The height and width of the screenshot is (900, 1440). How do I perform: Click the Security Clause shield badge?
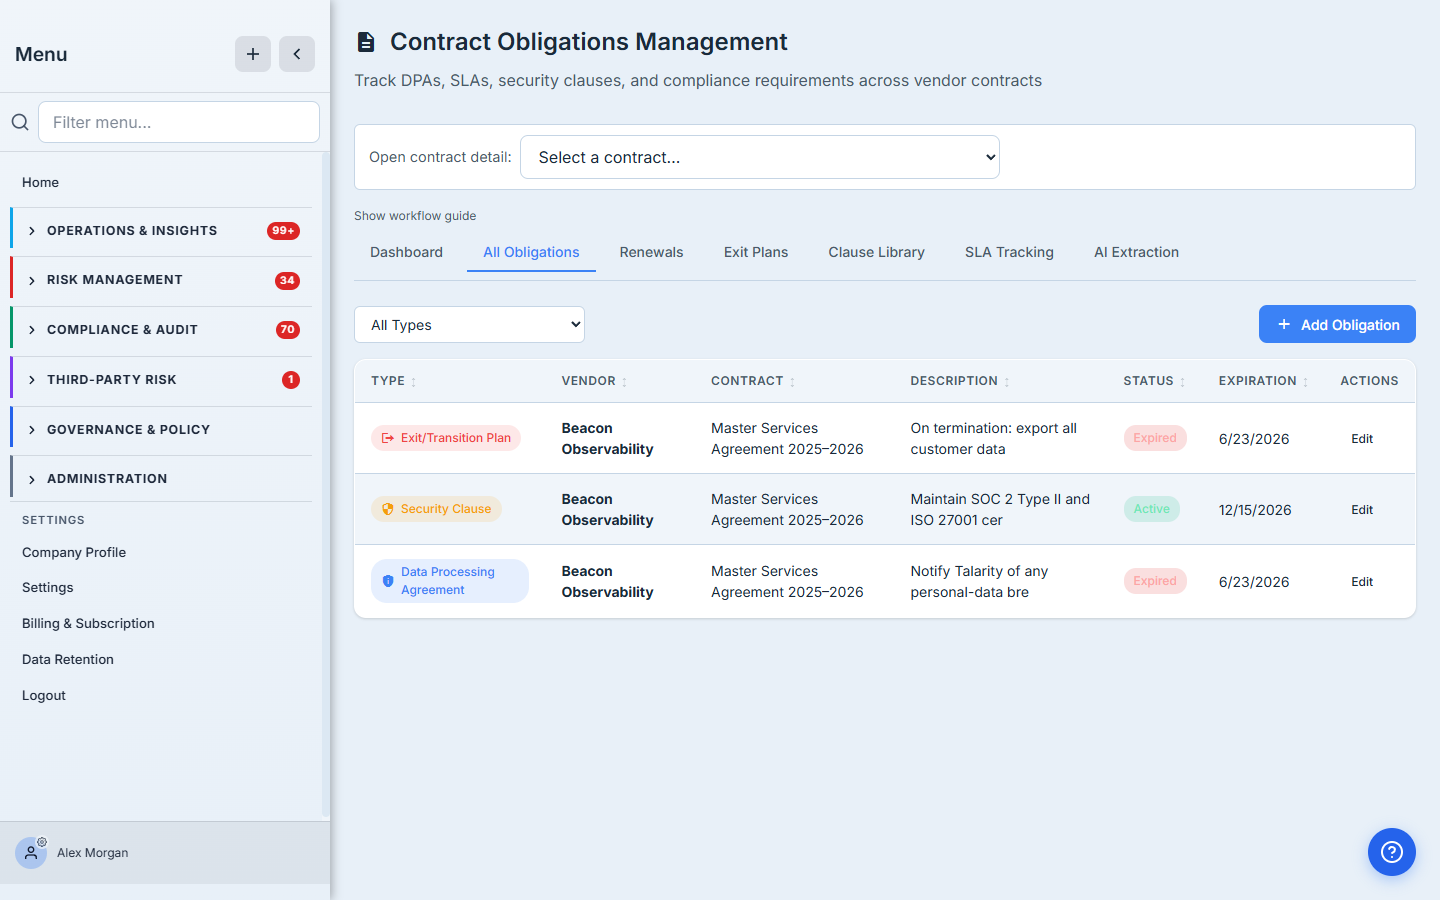coord(436,509)
